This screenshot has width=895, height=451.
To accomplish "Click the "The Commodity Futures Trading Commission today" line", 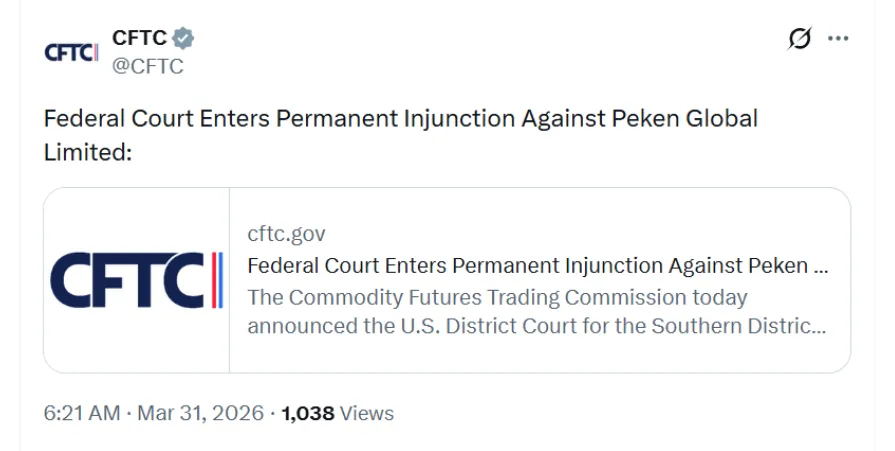I will coord(497,297).
